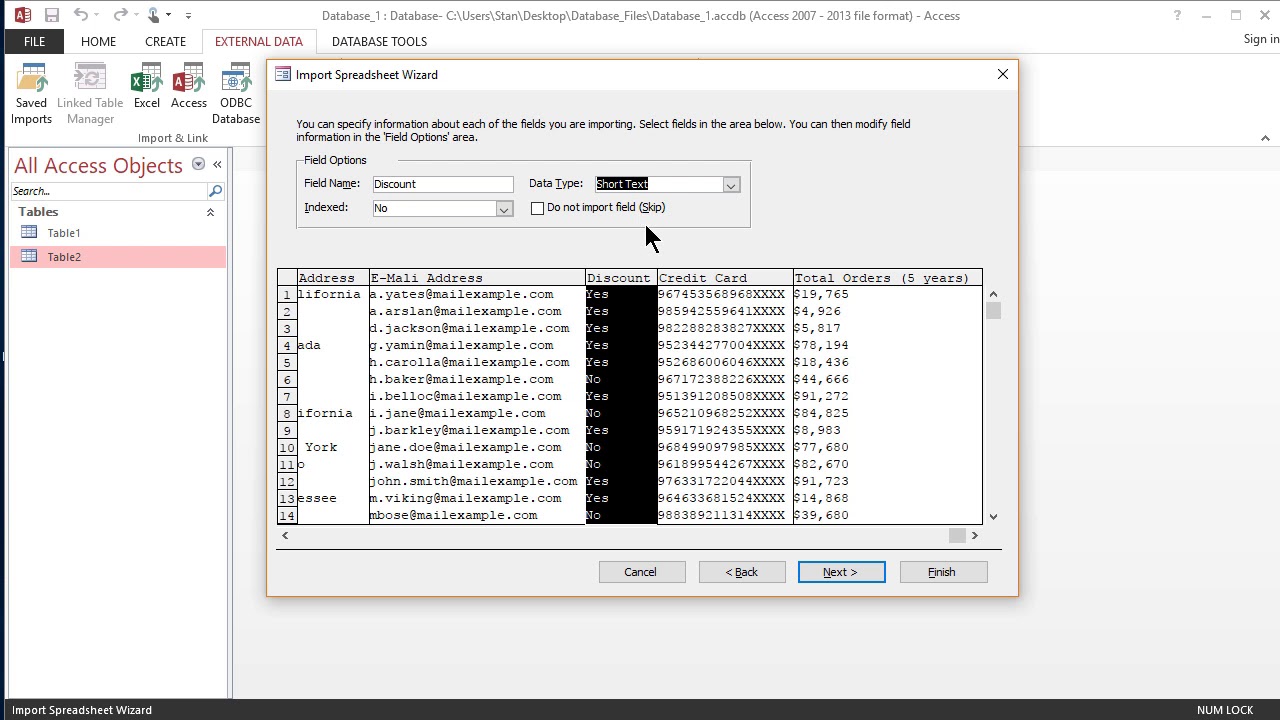
Task: Open Customize Quick Access Toolbar arrow
Action: pyautogui.click(x=188, y=15)
